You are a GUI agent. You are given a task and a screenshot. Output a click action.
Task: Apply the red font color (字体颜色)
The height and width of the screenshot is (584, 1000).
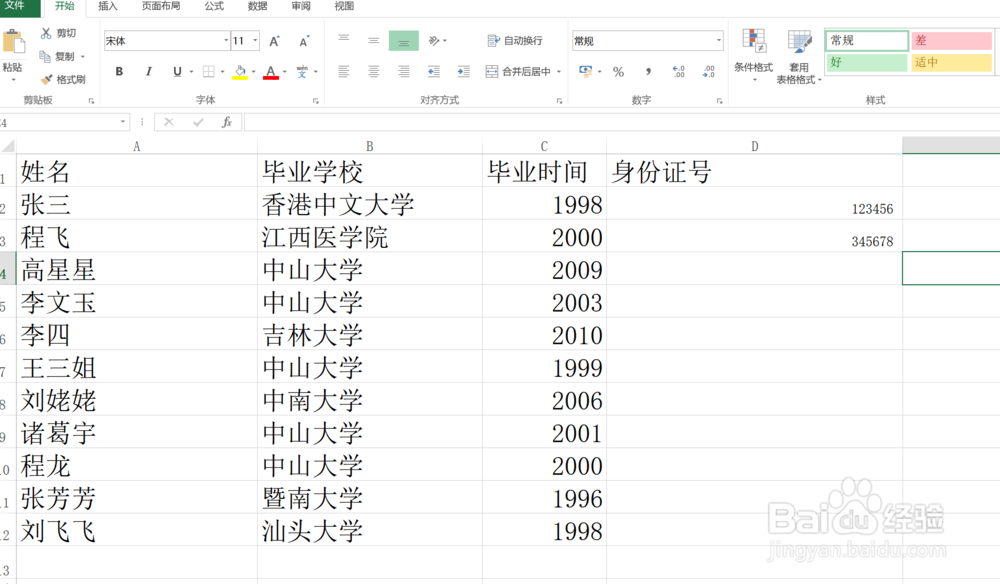pyautogui.click(x=269, y=72)
